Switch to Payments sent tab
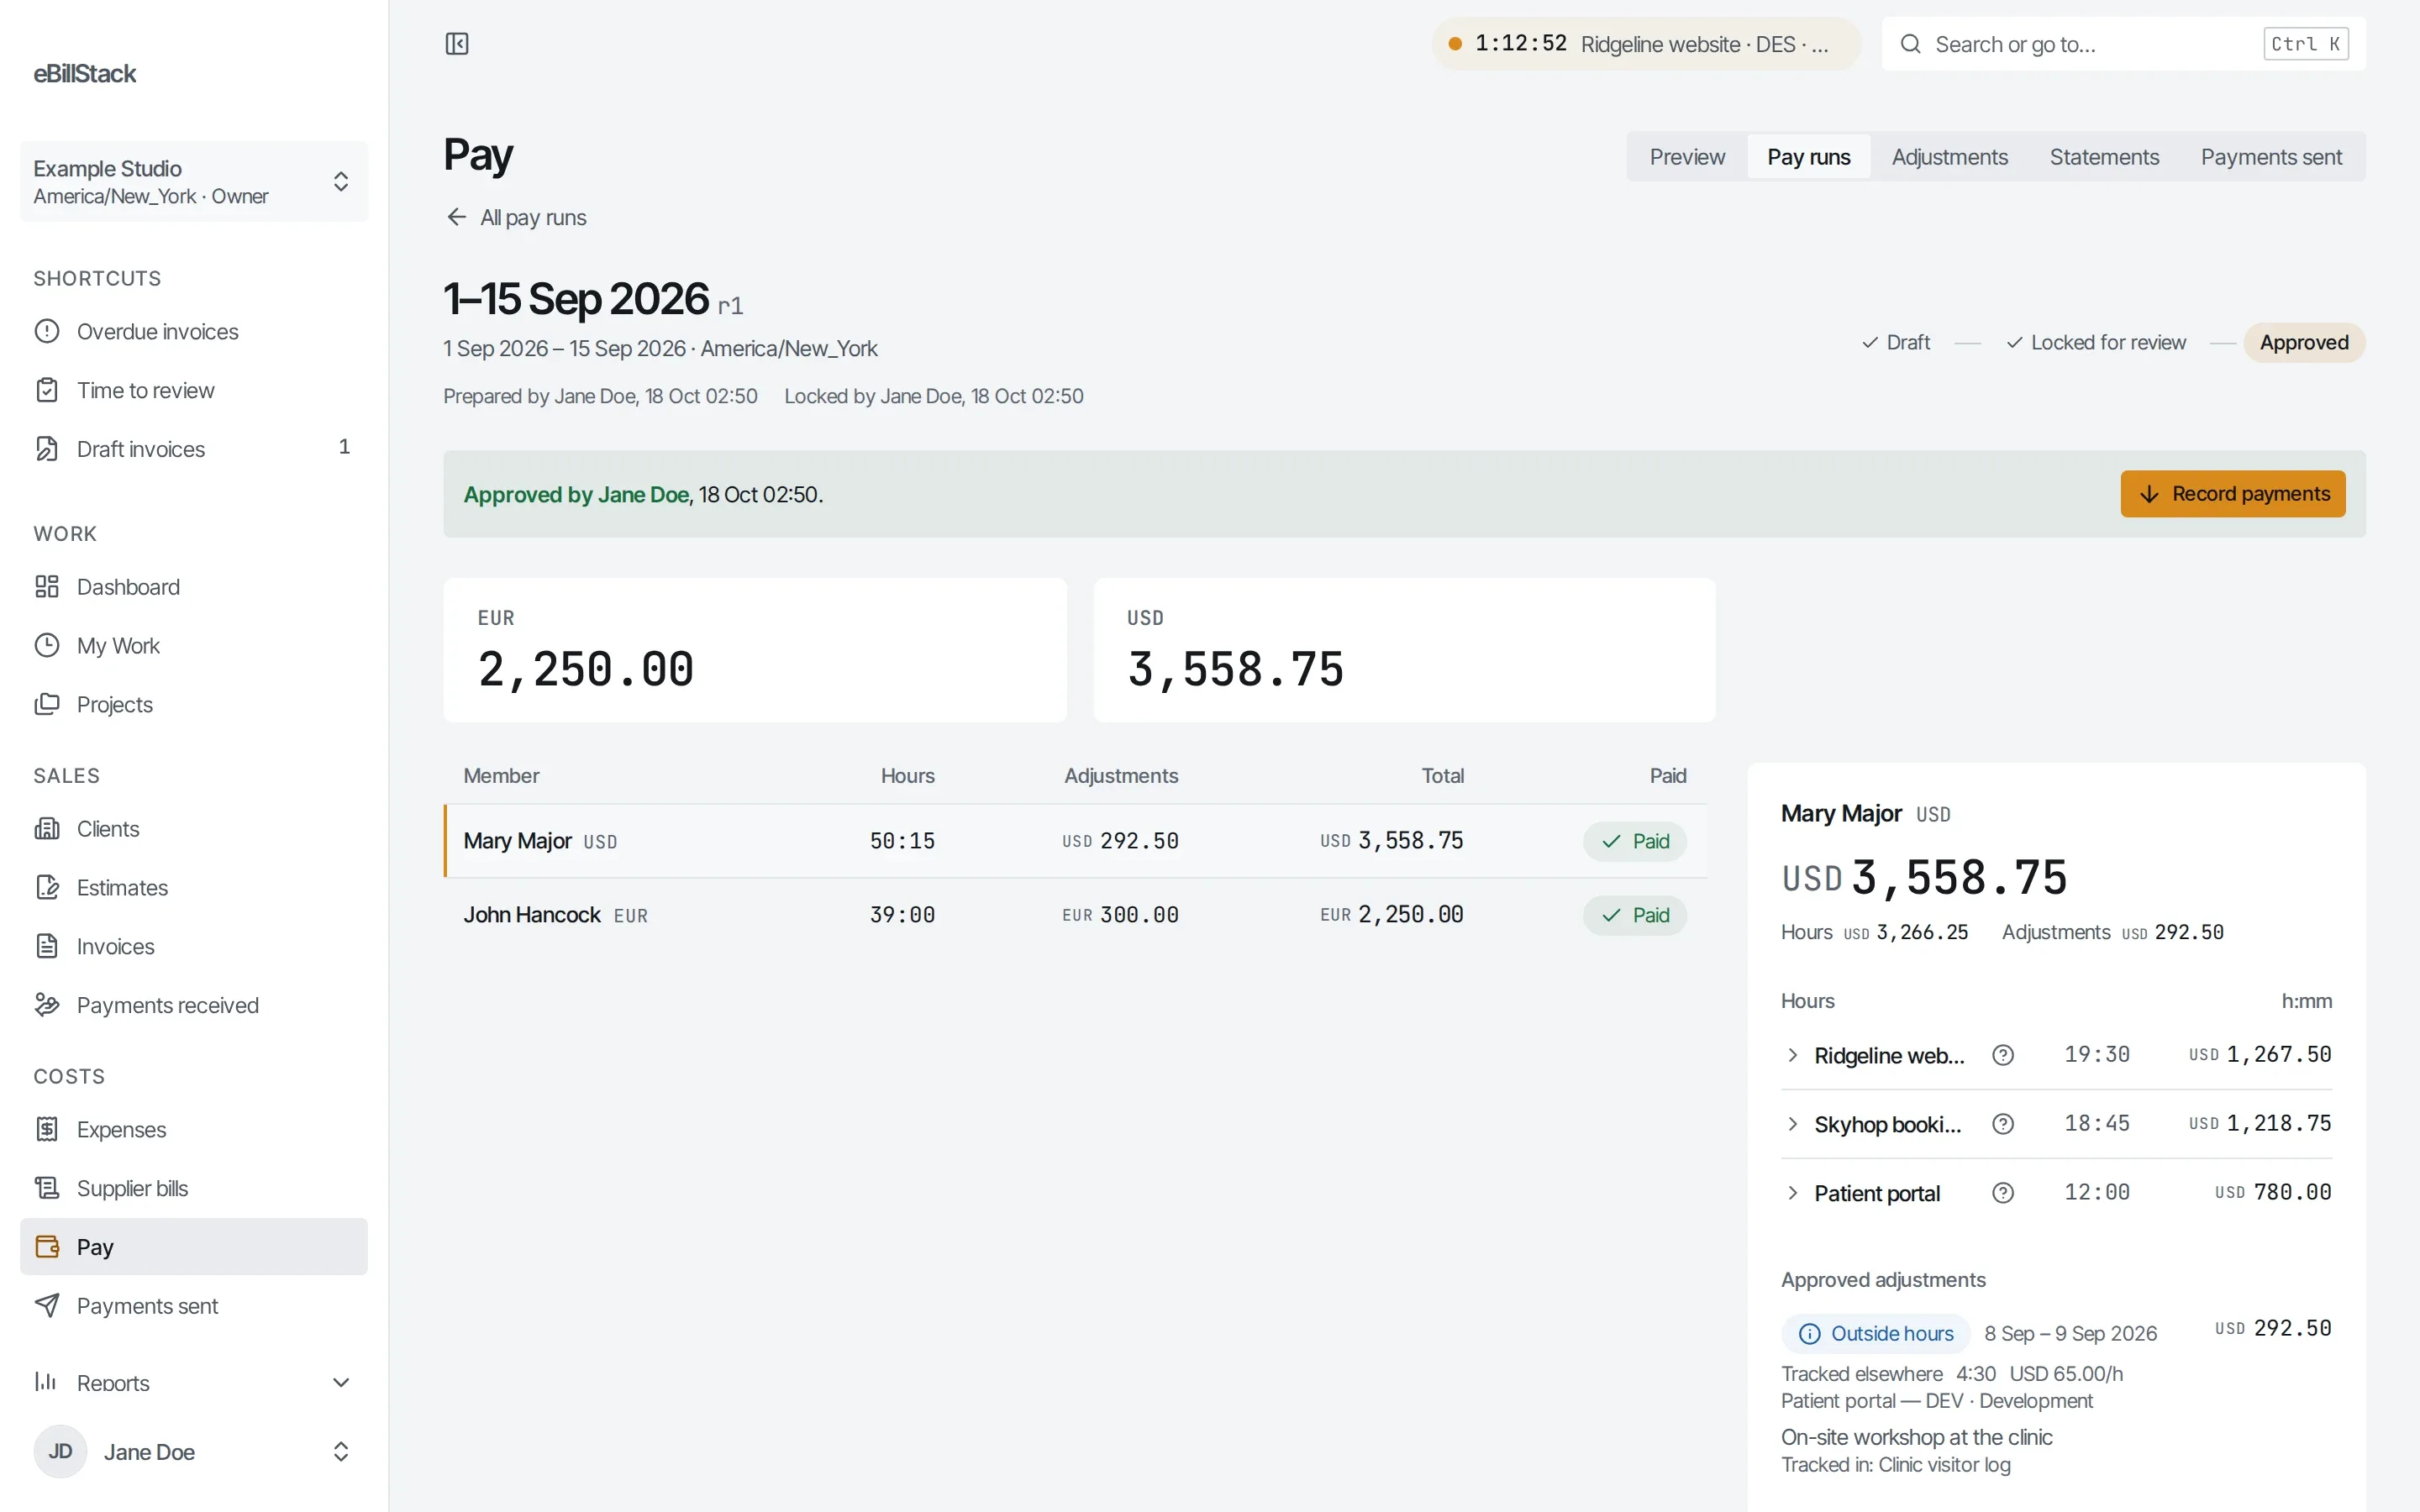The width and height of the screenshot is (2420, 1512). [2271, 157]
